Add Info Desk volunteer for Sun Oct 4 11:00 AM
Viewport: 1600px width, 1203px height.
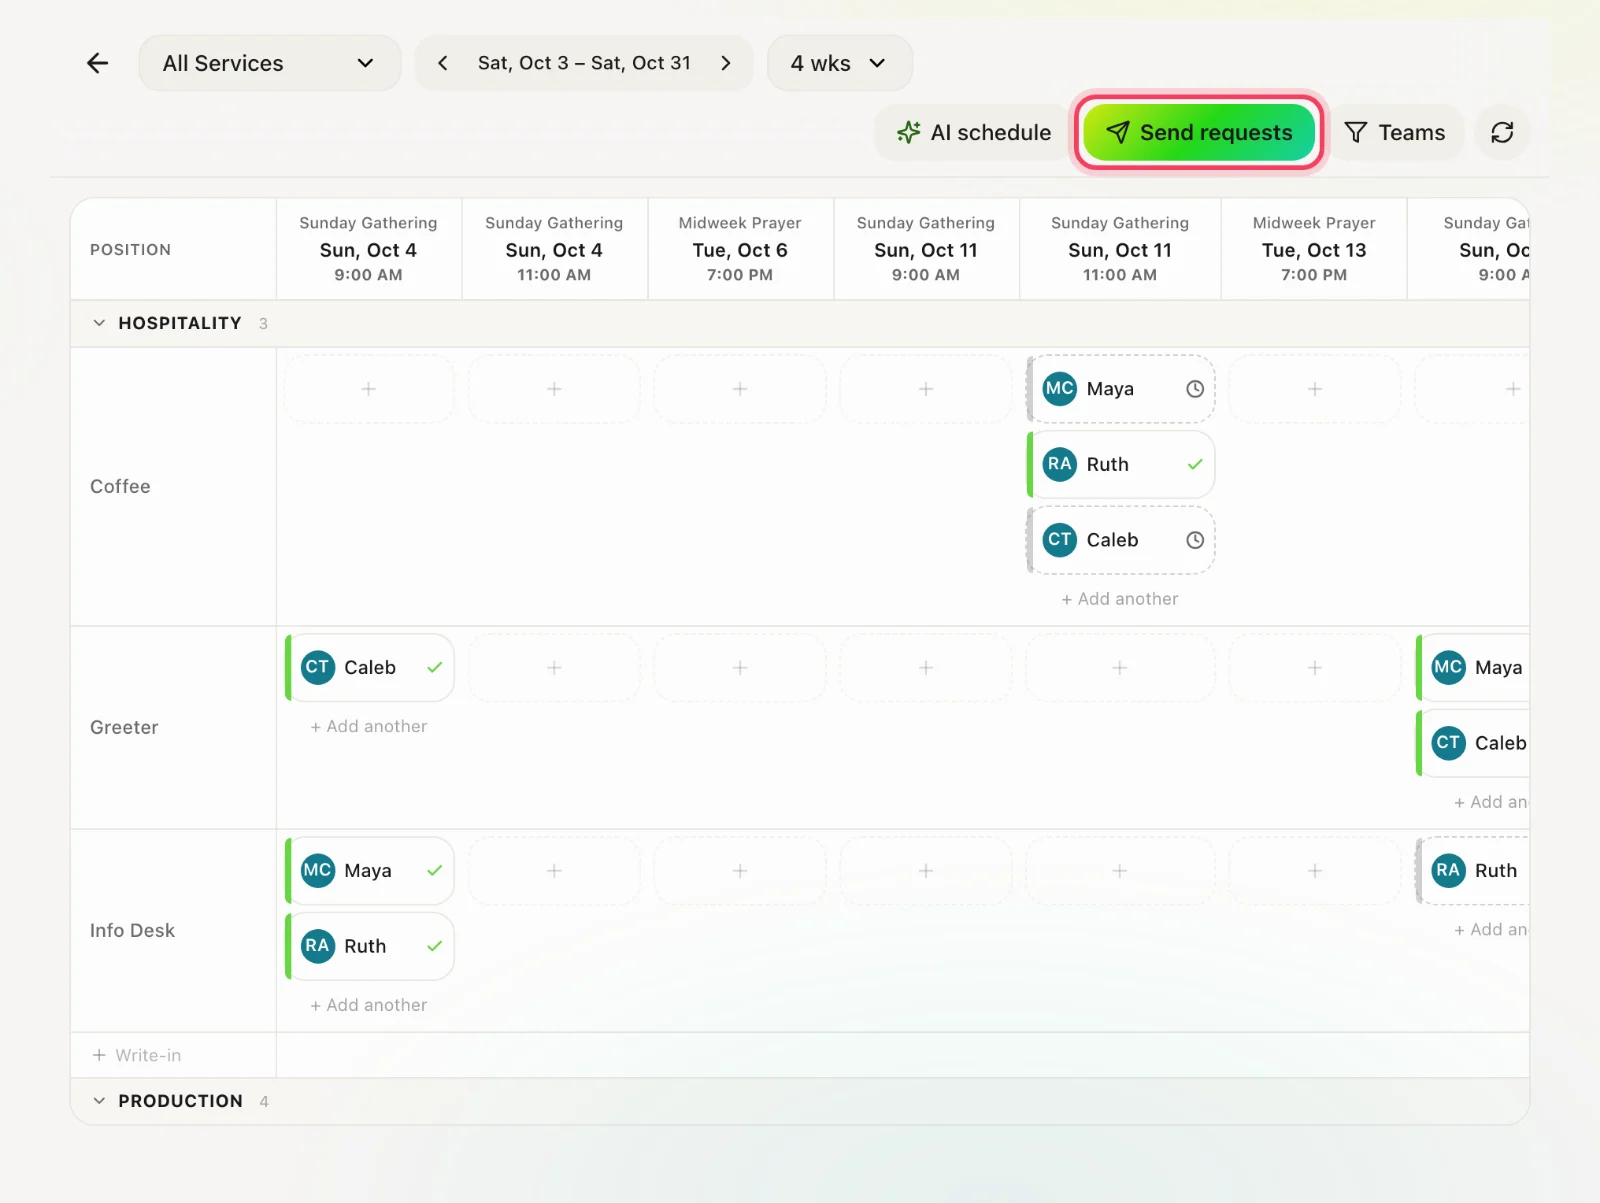pos(554,870)
